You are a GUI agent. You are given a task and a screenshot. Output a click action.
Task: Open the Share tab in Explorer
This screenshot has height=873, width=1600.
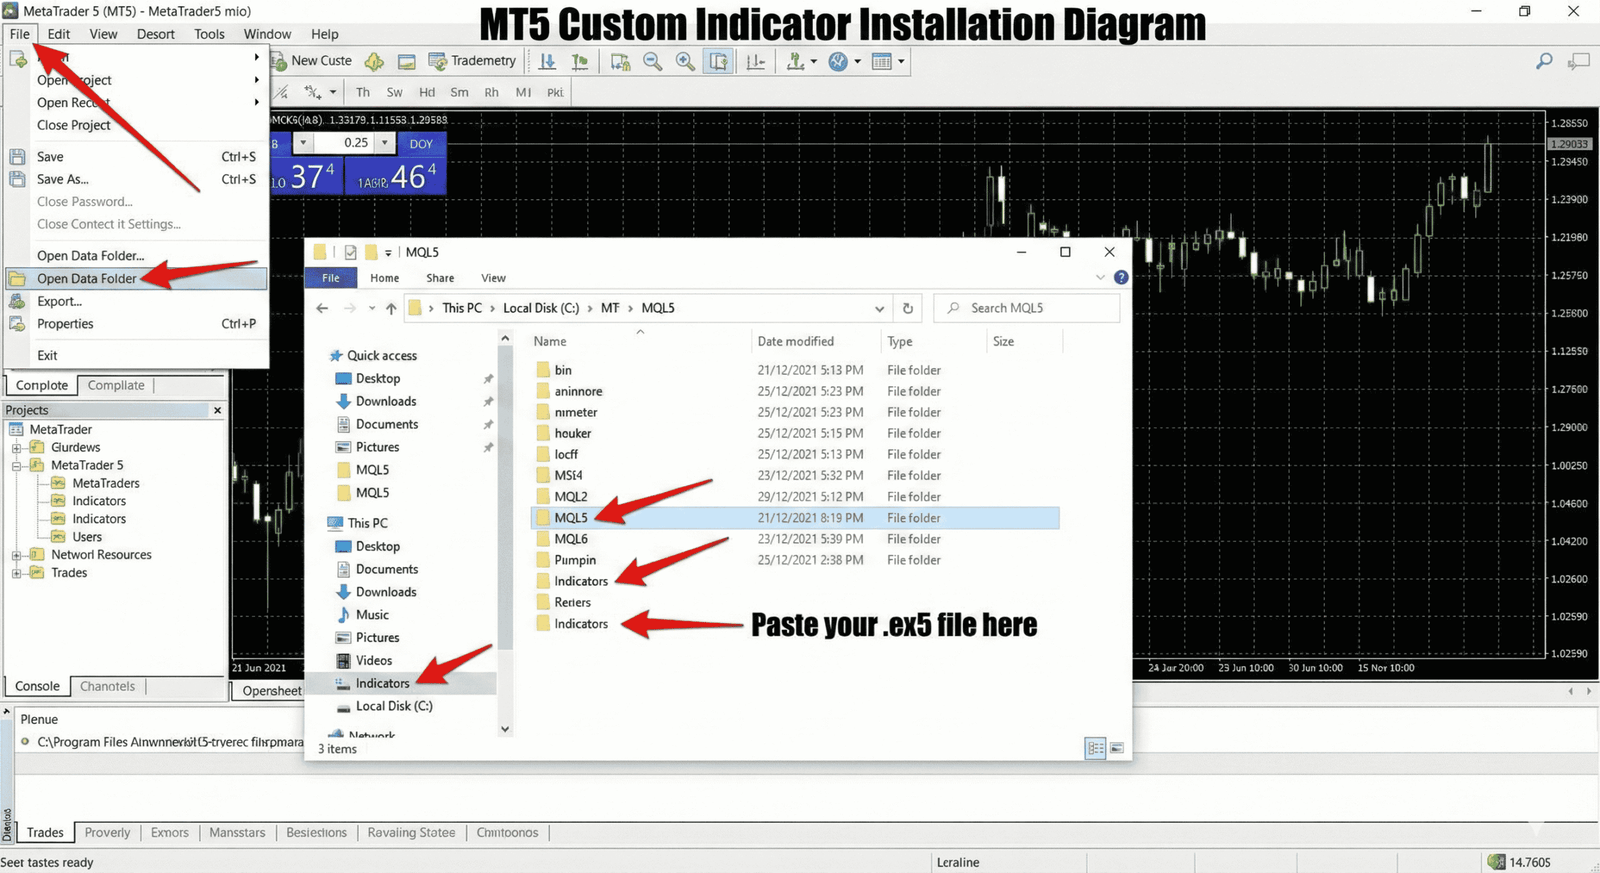pos(440,278)
